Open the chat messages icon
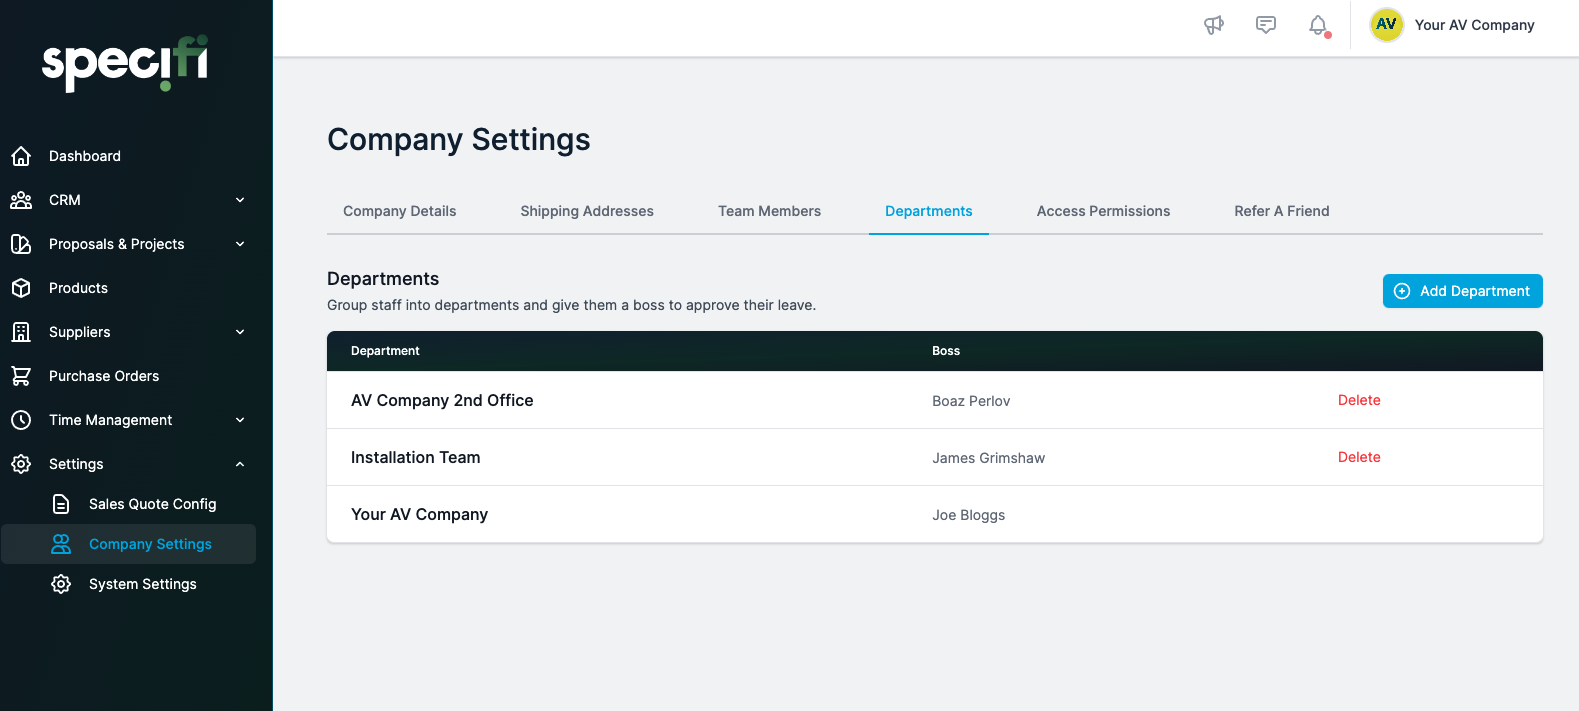 [1266, 25]
